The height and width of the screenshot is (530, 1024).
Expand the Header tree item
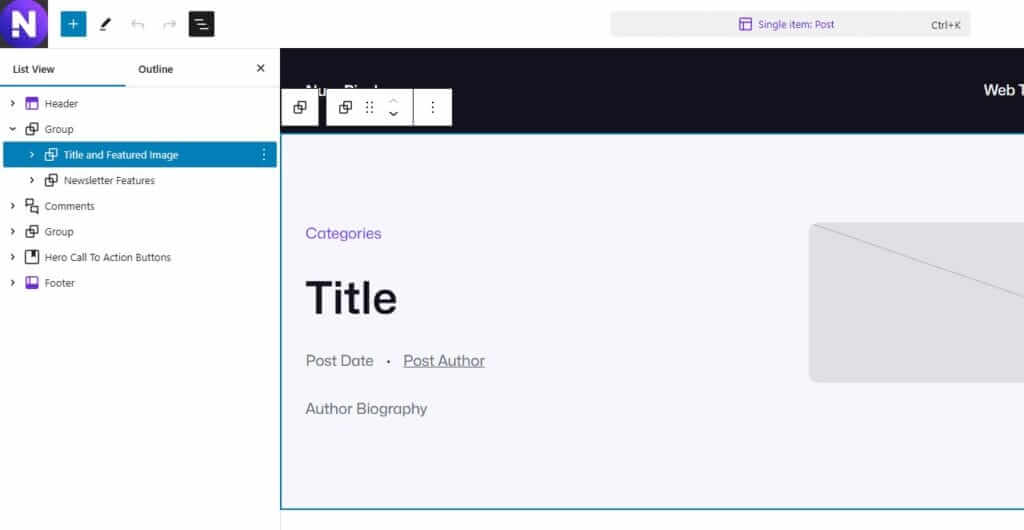tap(12, 104)
